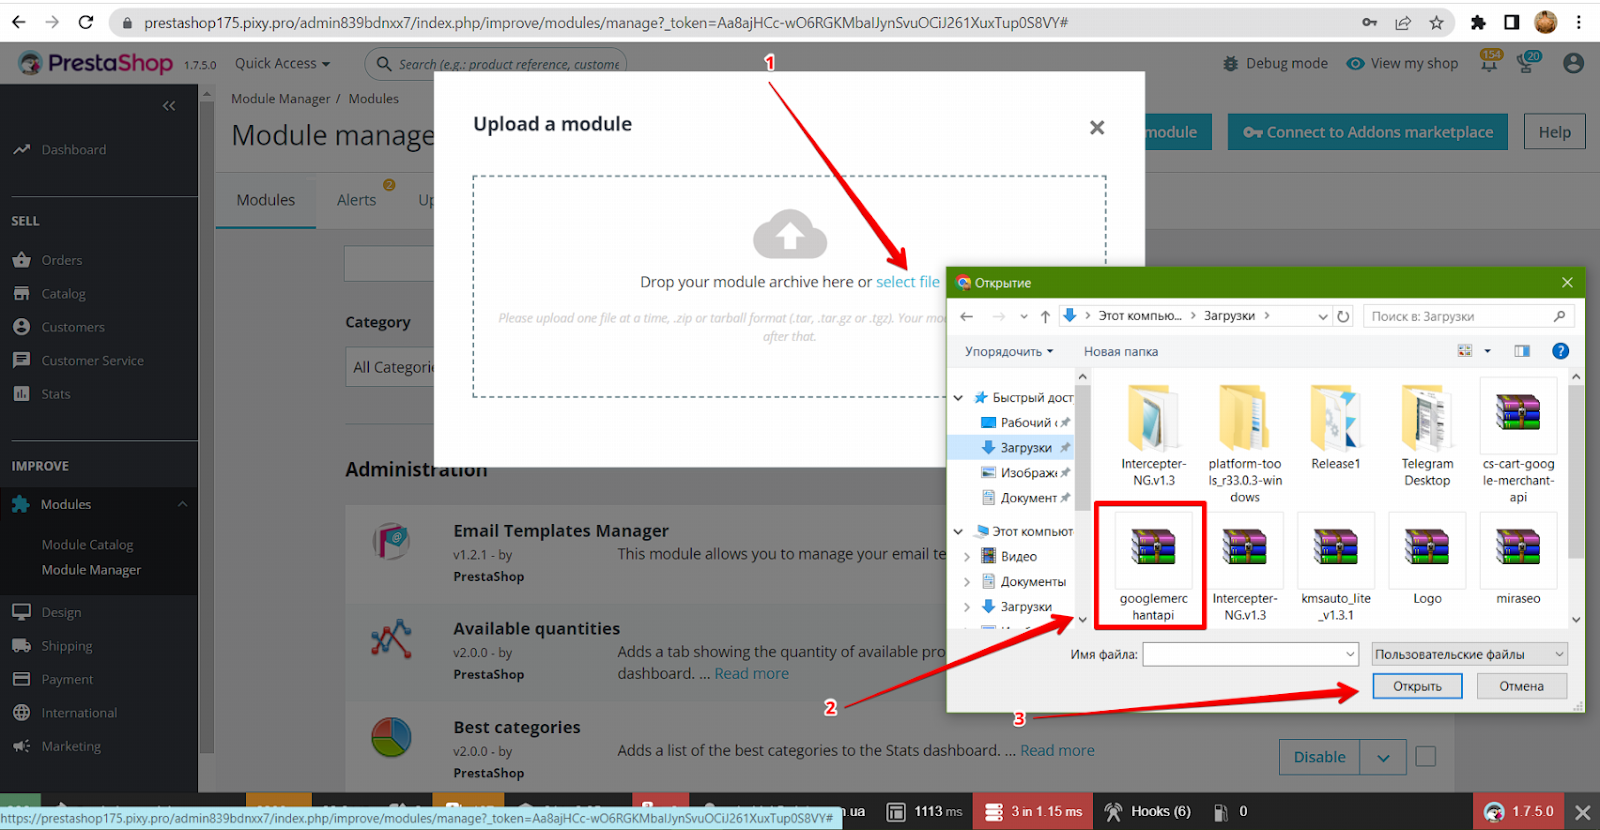Screen dimensions: 1600x830
Task: Close the debug toolbar
Action: point(1582,812)
